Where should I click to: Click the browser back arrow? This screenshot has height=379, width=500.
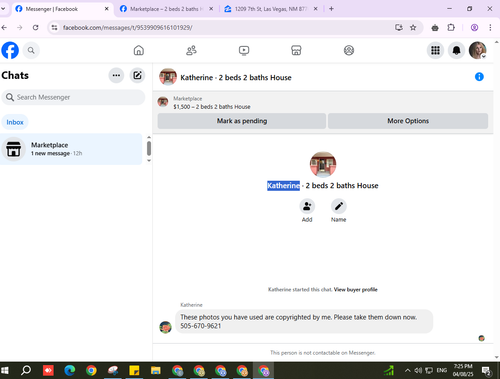pos(5,28)
